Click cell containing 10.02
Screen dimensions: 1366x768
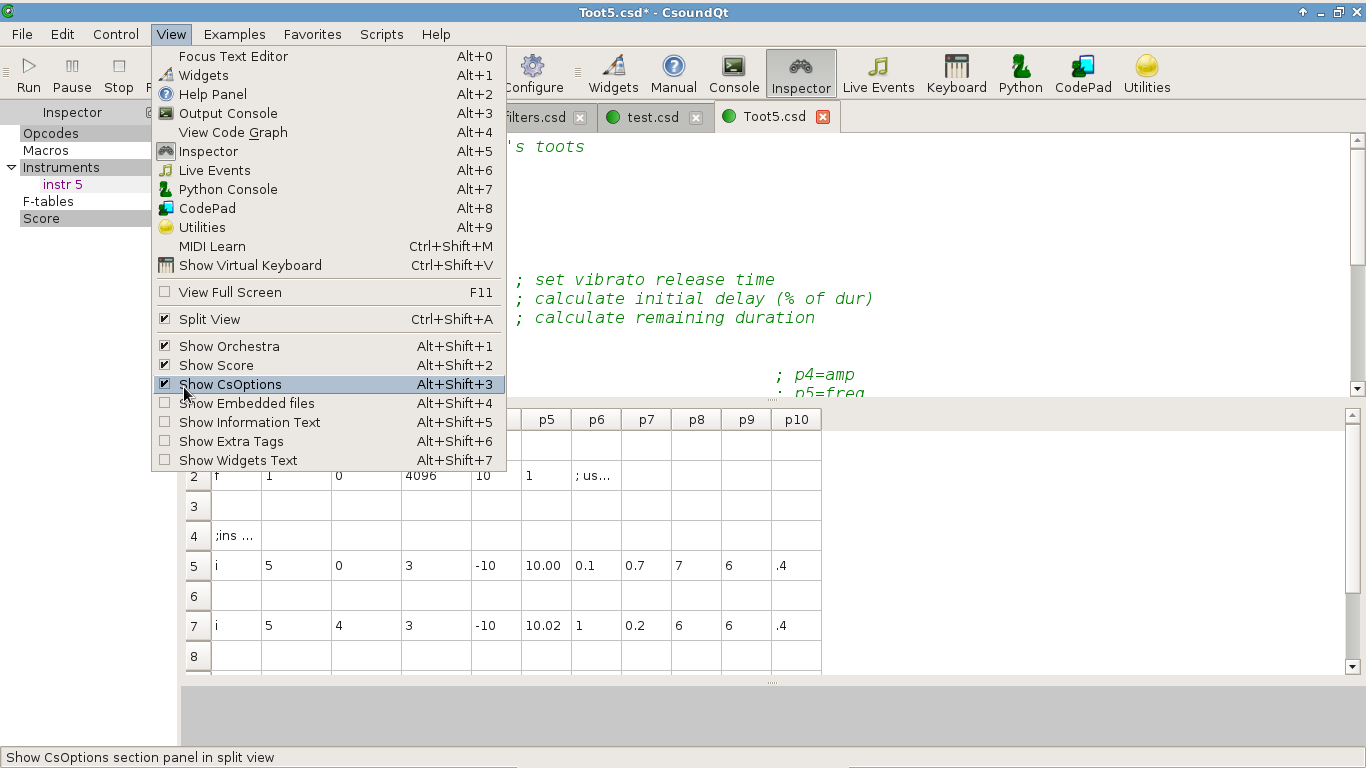pos(547,626)
